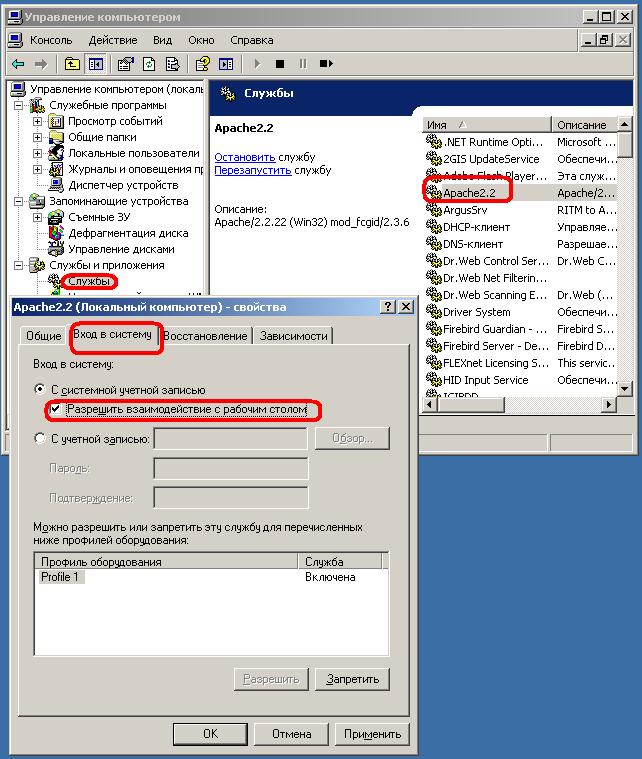Switch to the Общие tab
The height and width of the screenshot is (759, 642).
[x=44, y=335]
